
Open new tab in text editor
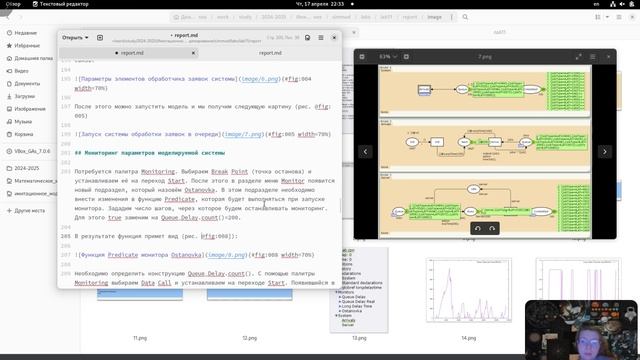[x=100, y=38]
